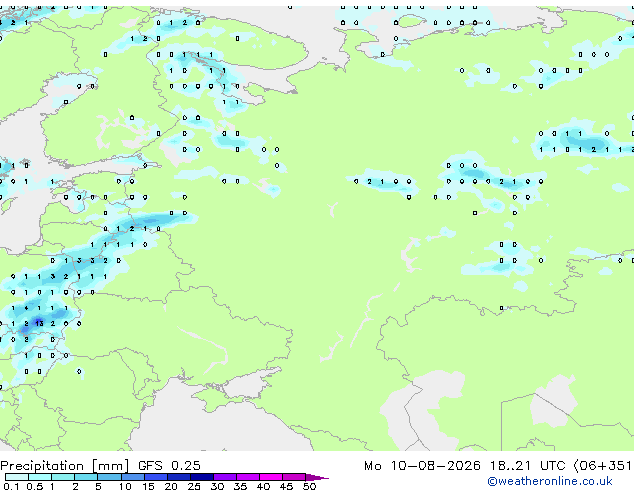Click the 25–30 mm navy legend swatch
The image size is (634, 490).
click(x=202, y=477)
